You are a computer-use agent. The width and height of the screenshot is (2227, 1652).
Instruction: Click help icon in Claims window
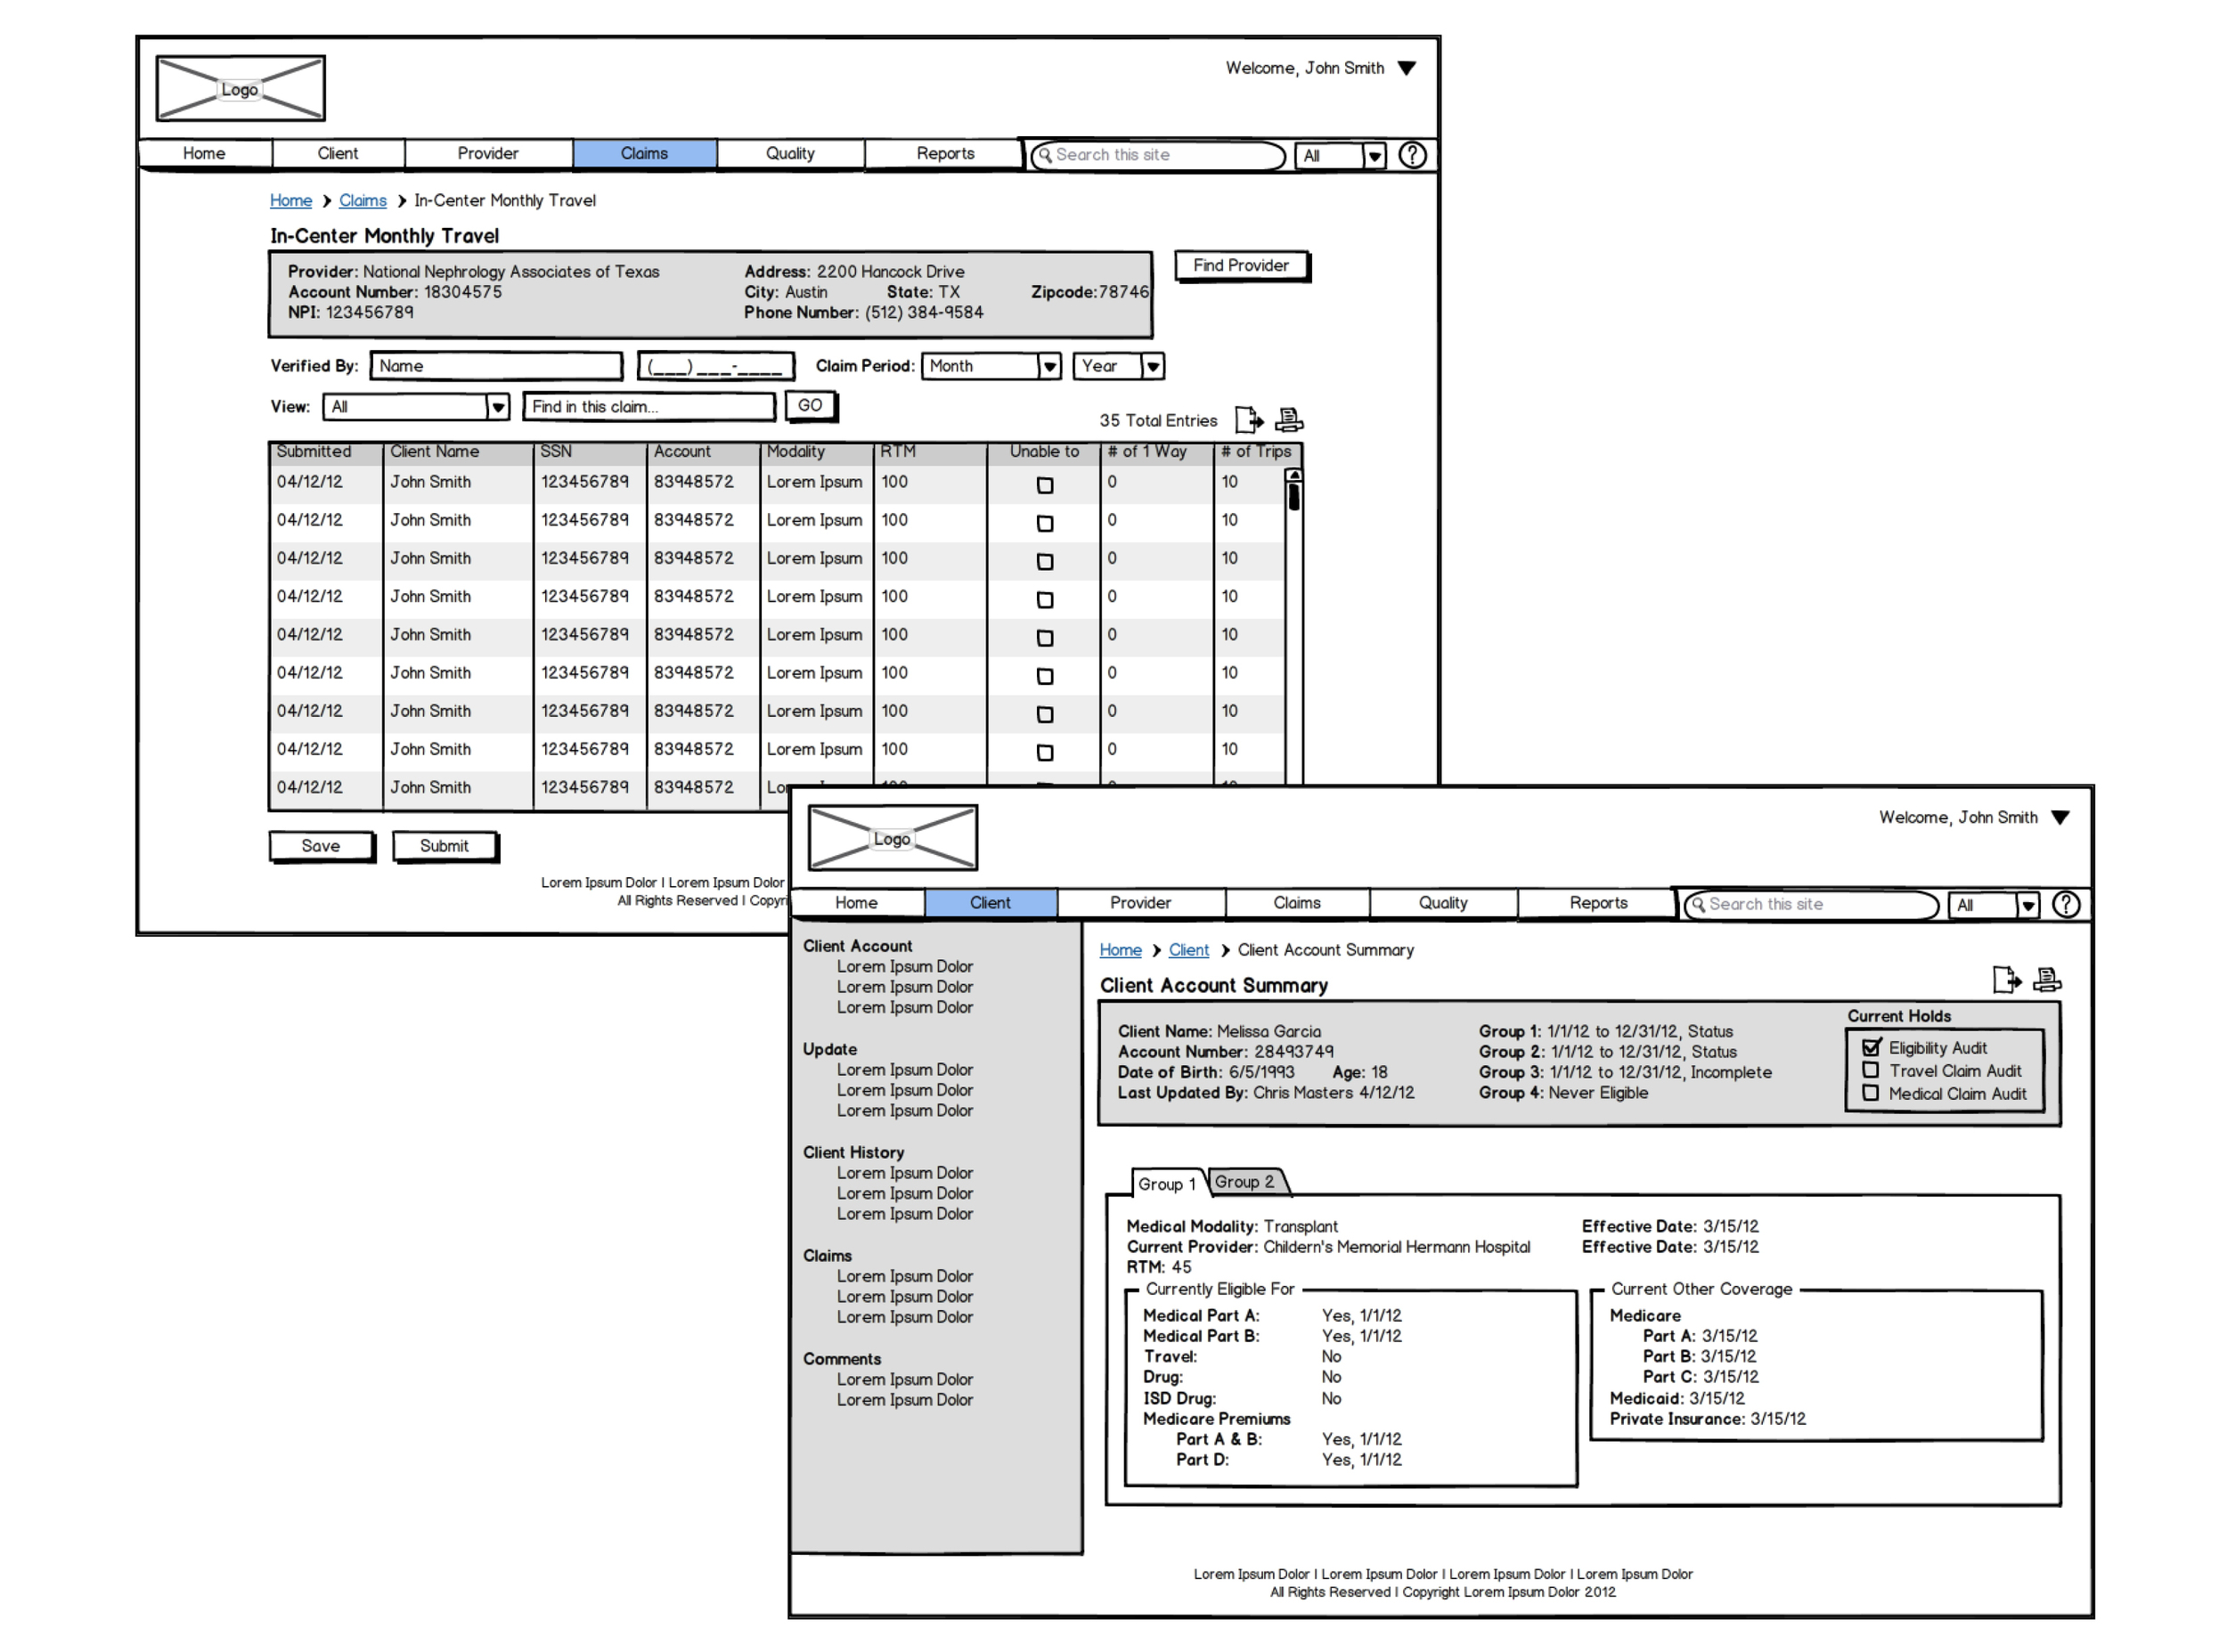(x=1412, y=155)
